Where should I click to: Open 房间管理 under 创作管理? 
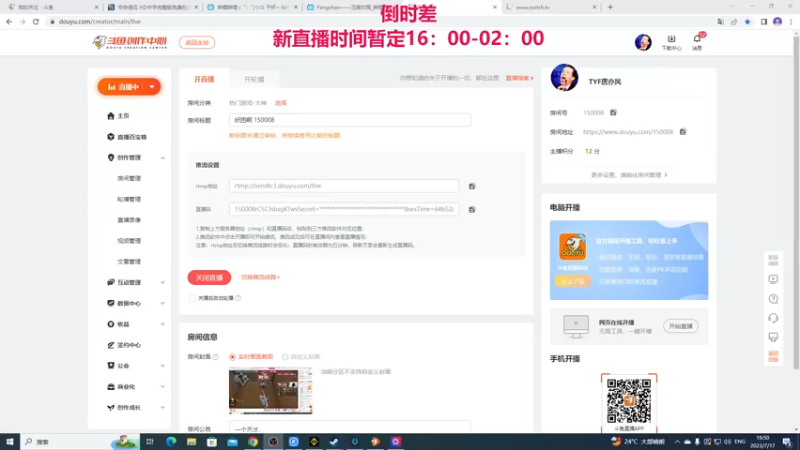(x=129, y=179)
